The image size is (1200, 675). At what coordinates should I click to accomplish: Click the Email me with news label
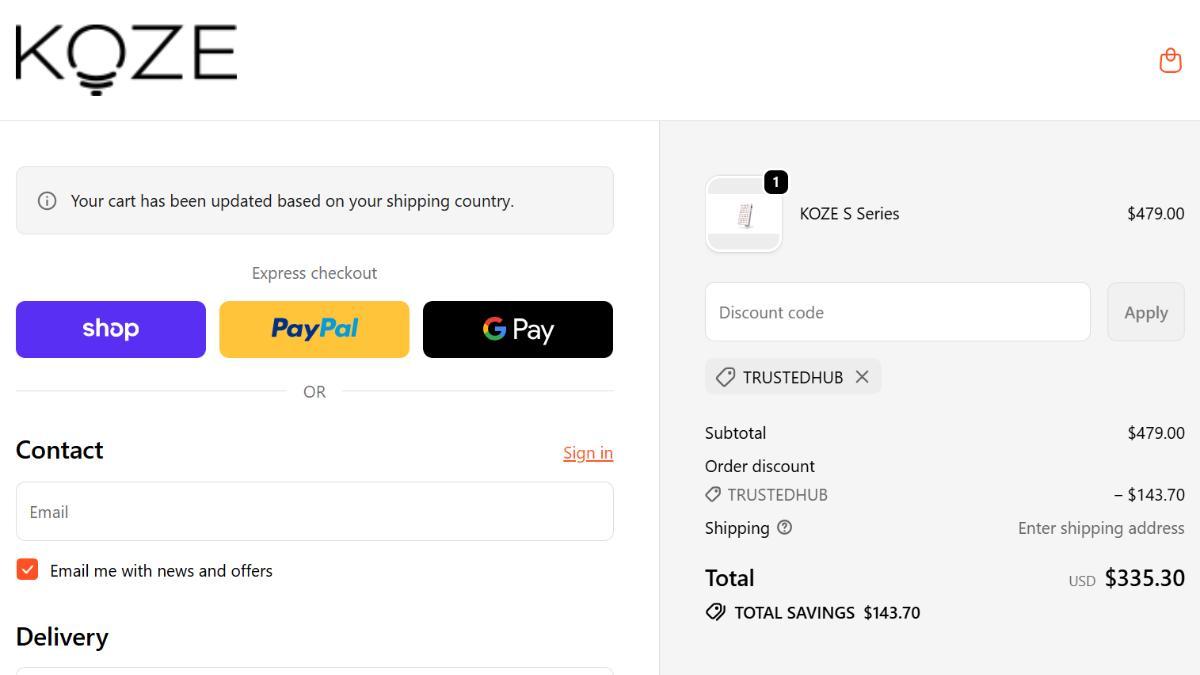tap(161, 571)
